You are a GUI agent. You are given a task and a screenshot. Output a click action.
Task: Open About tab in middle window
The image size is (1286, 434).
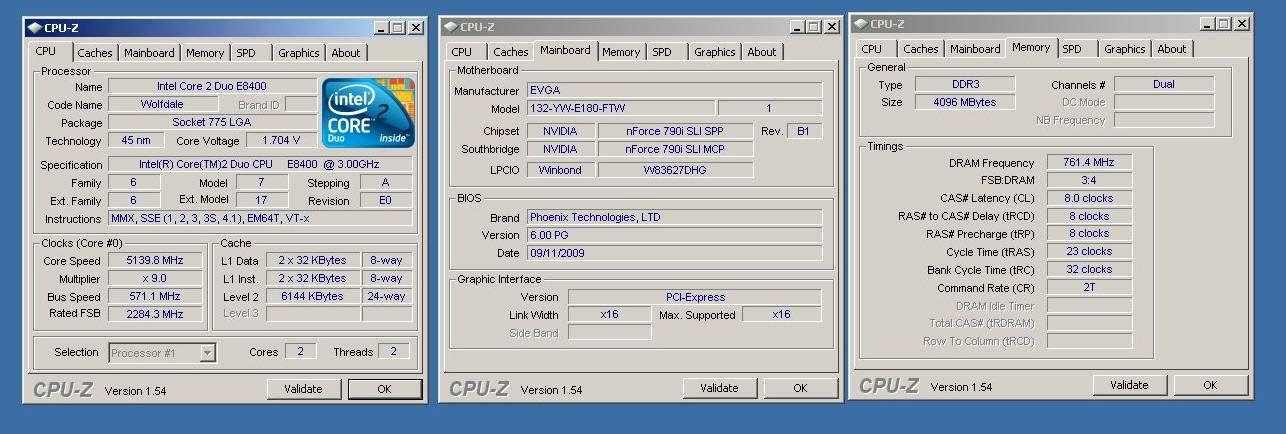click(x=762, y=52)
